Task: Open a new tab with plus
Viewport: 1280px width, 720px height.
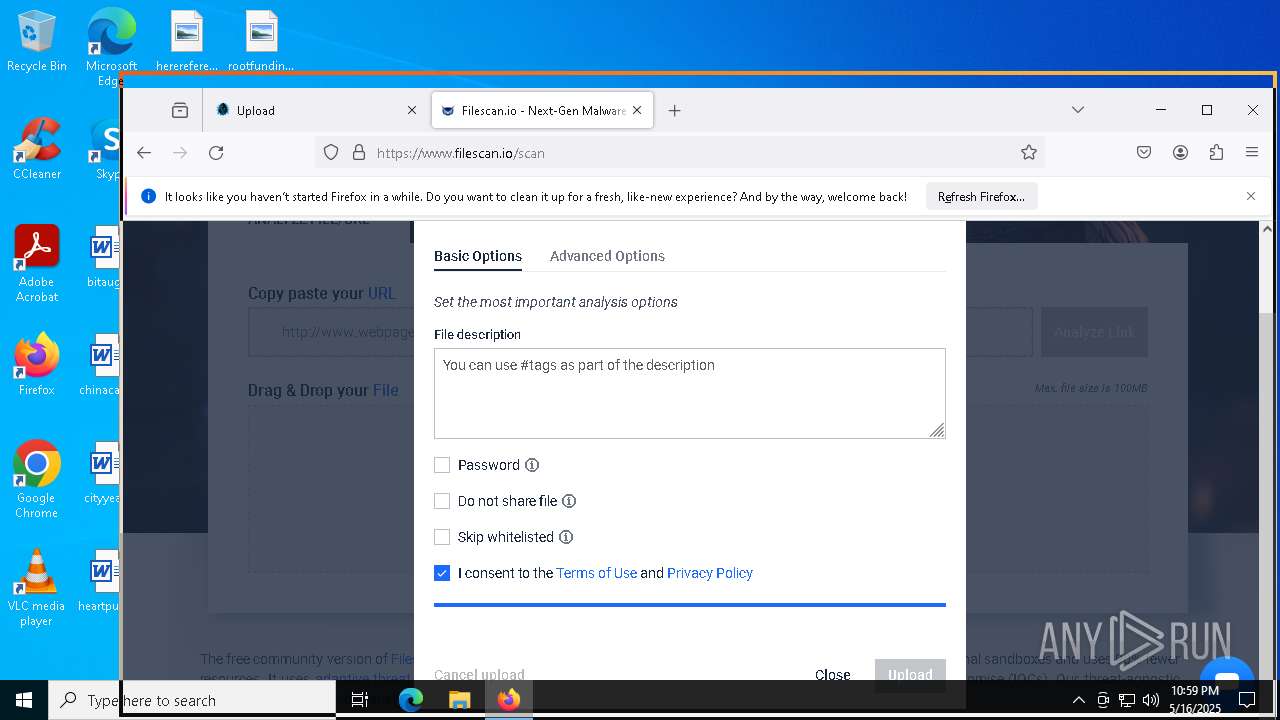Action: (x=674, y=111)
